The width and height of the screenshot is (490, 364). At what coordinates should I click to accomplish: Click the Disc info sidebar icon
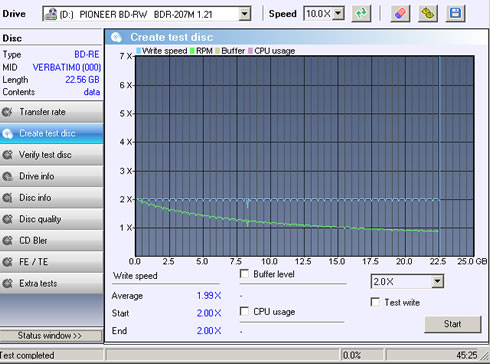click(x=7, y=198)
